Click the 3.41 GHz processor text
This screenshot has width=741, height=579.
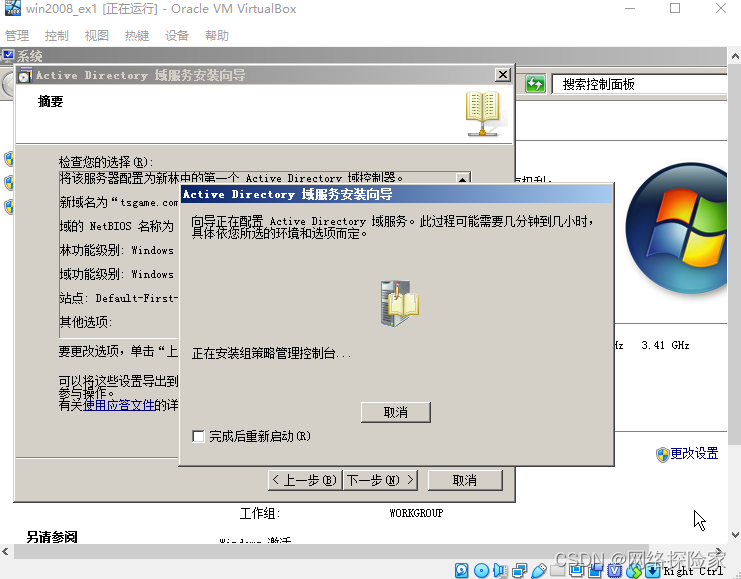coord(665,345)
